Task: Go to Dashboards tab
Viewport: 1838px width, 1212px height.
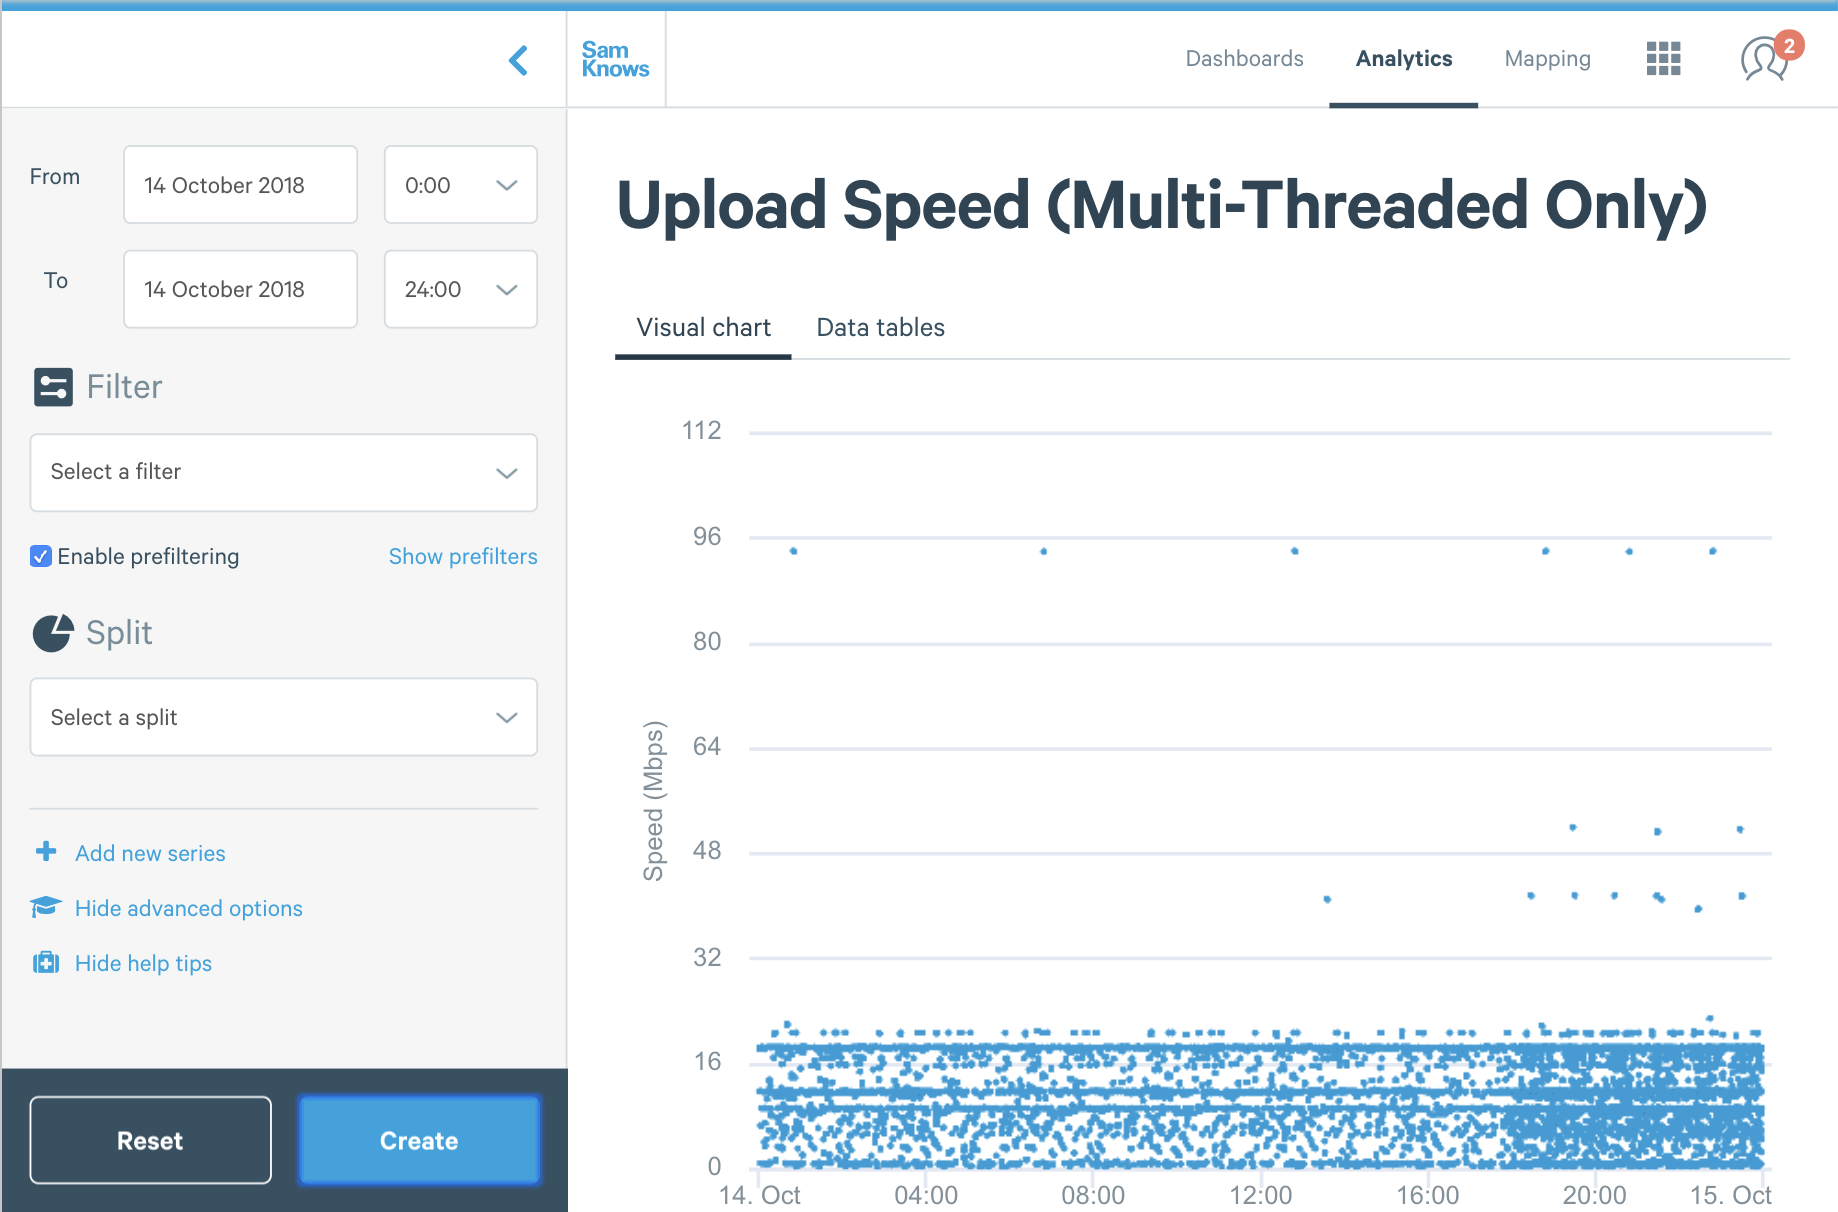Action: [x=1244, y=59]
